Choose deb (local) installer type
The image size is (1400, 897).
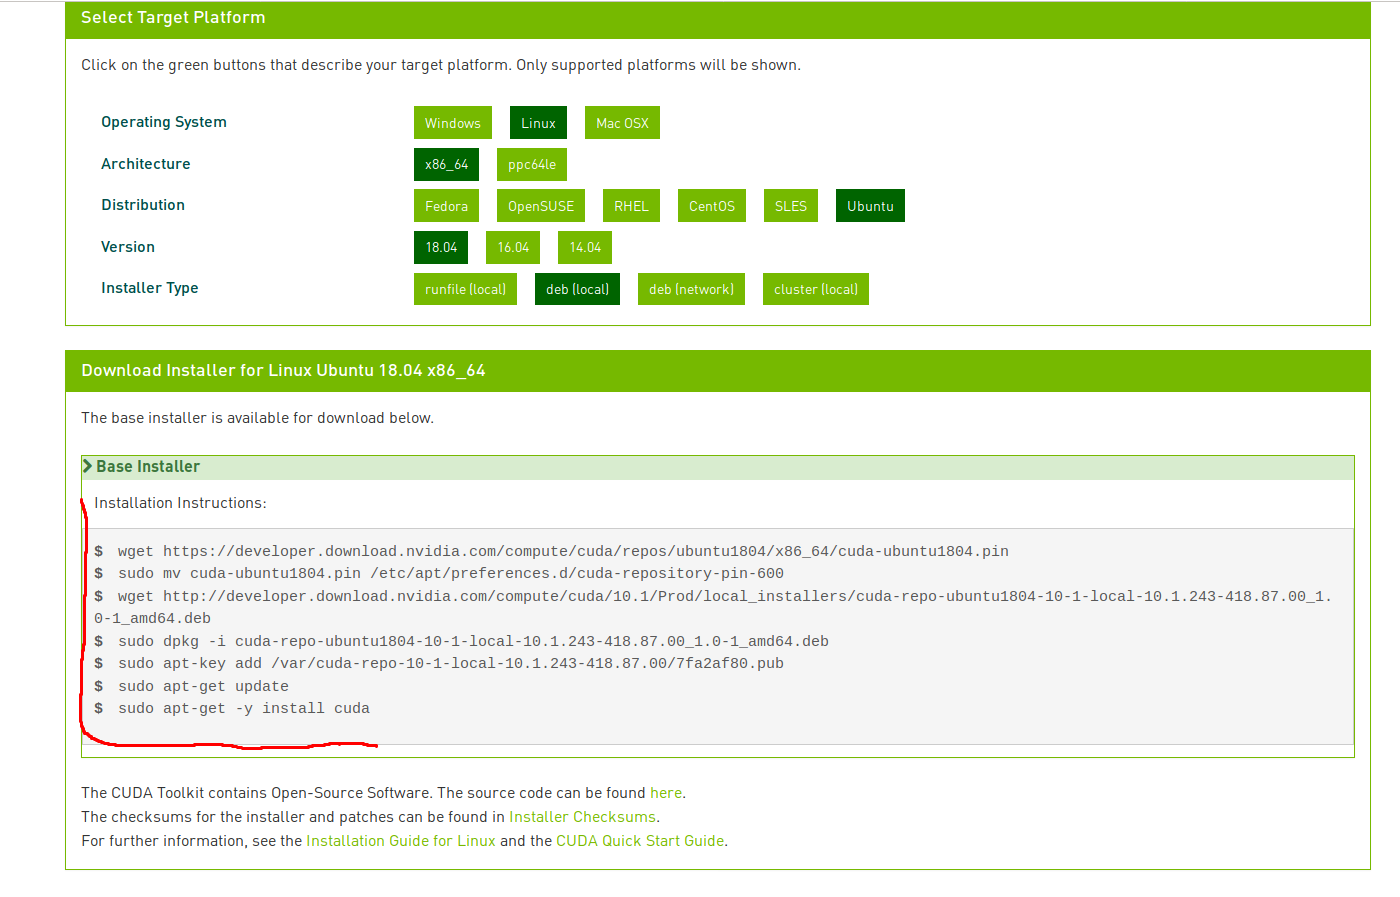click(577, 289)
